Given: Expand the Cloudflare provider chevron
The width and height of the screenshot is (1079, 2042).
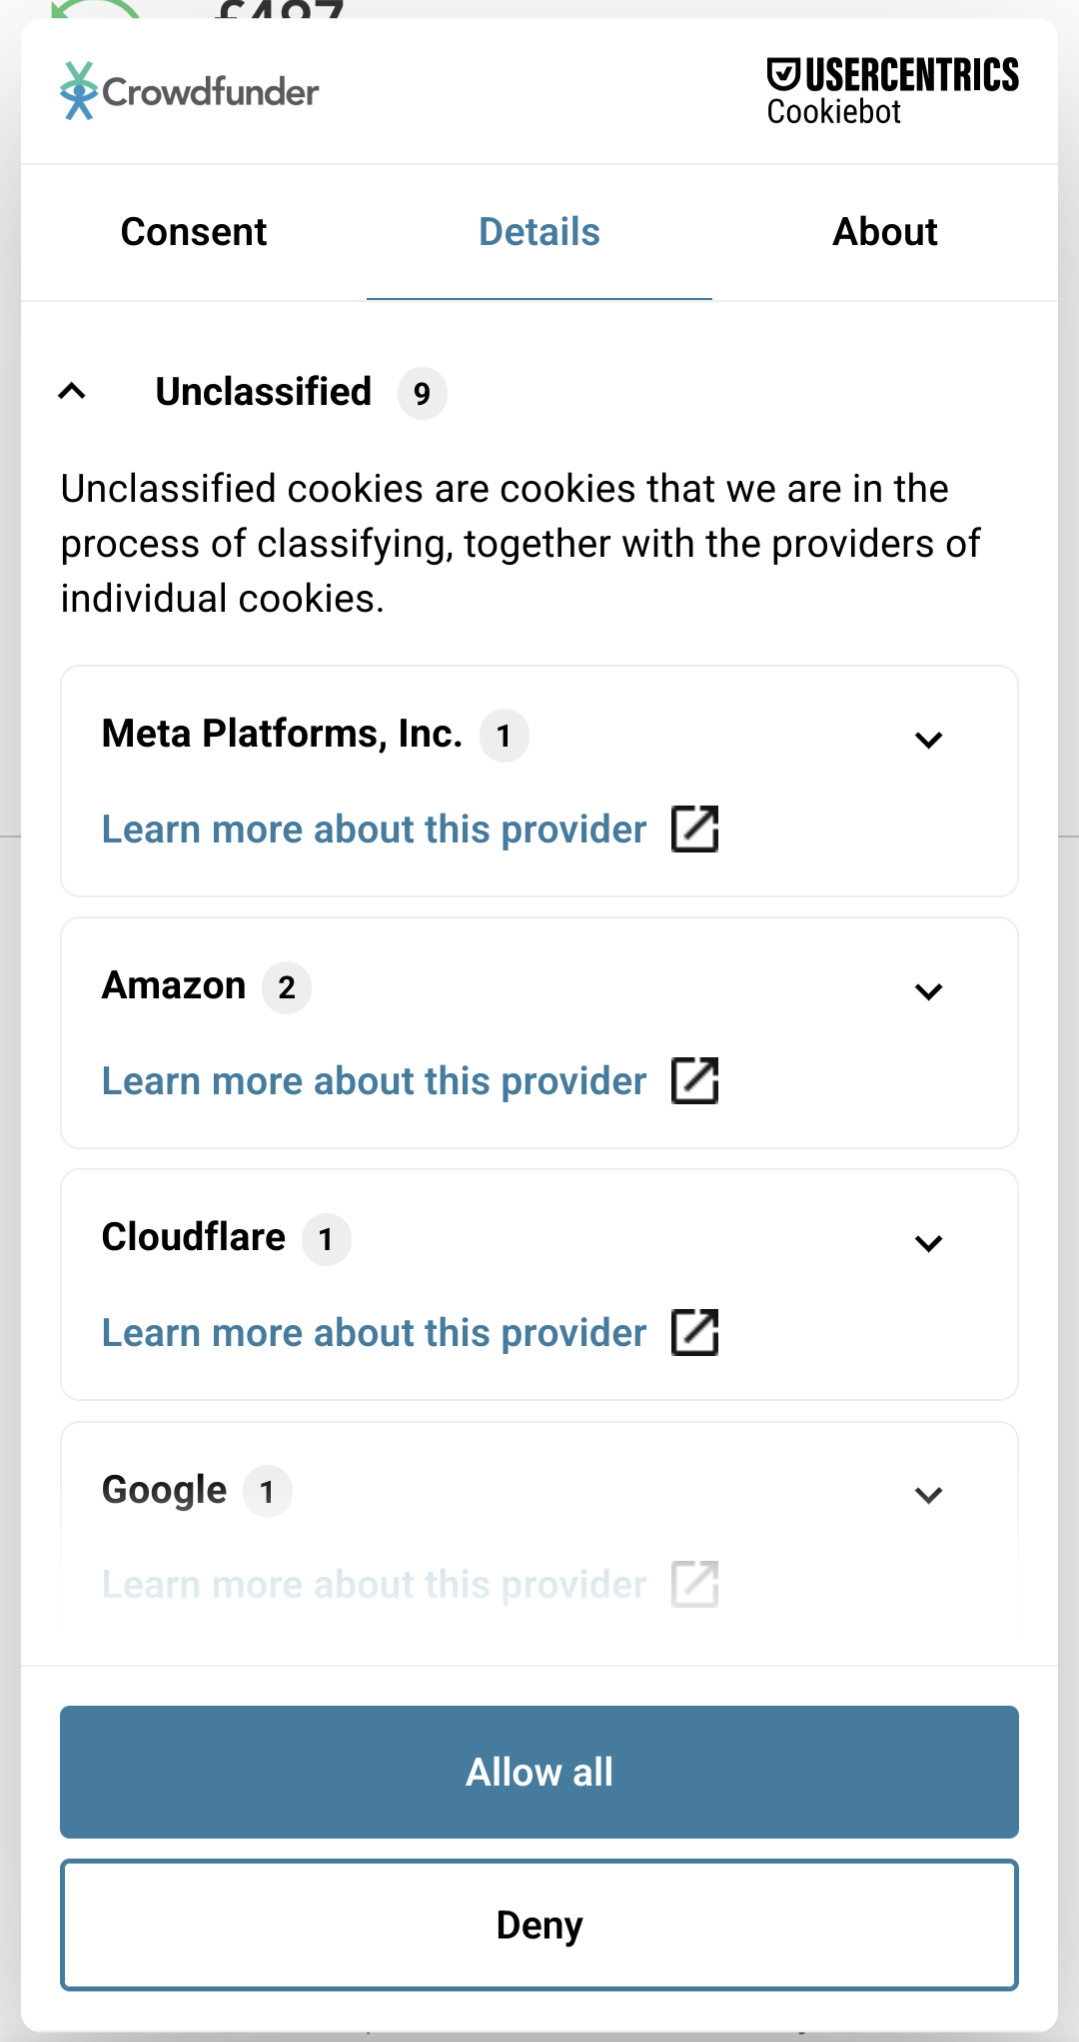Looking at the screenshot, I should pos(929,1243).
